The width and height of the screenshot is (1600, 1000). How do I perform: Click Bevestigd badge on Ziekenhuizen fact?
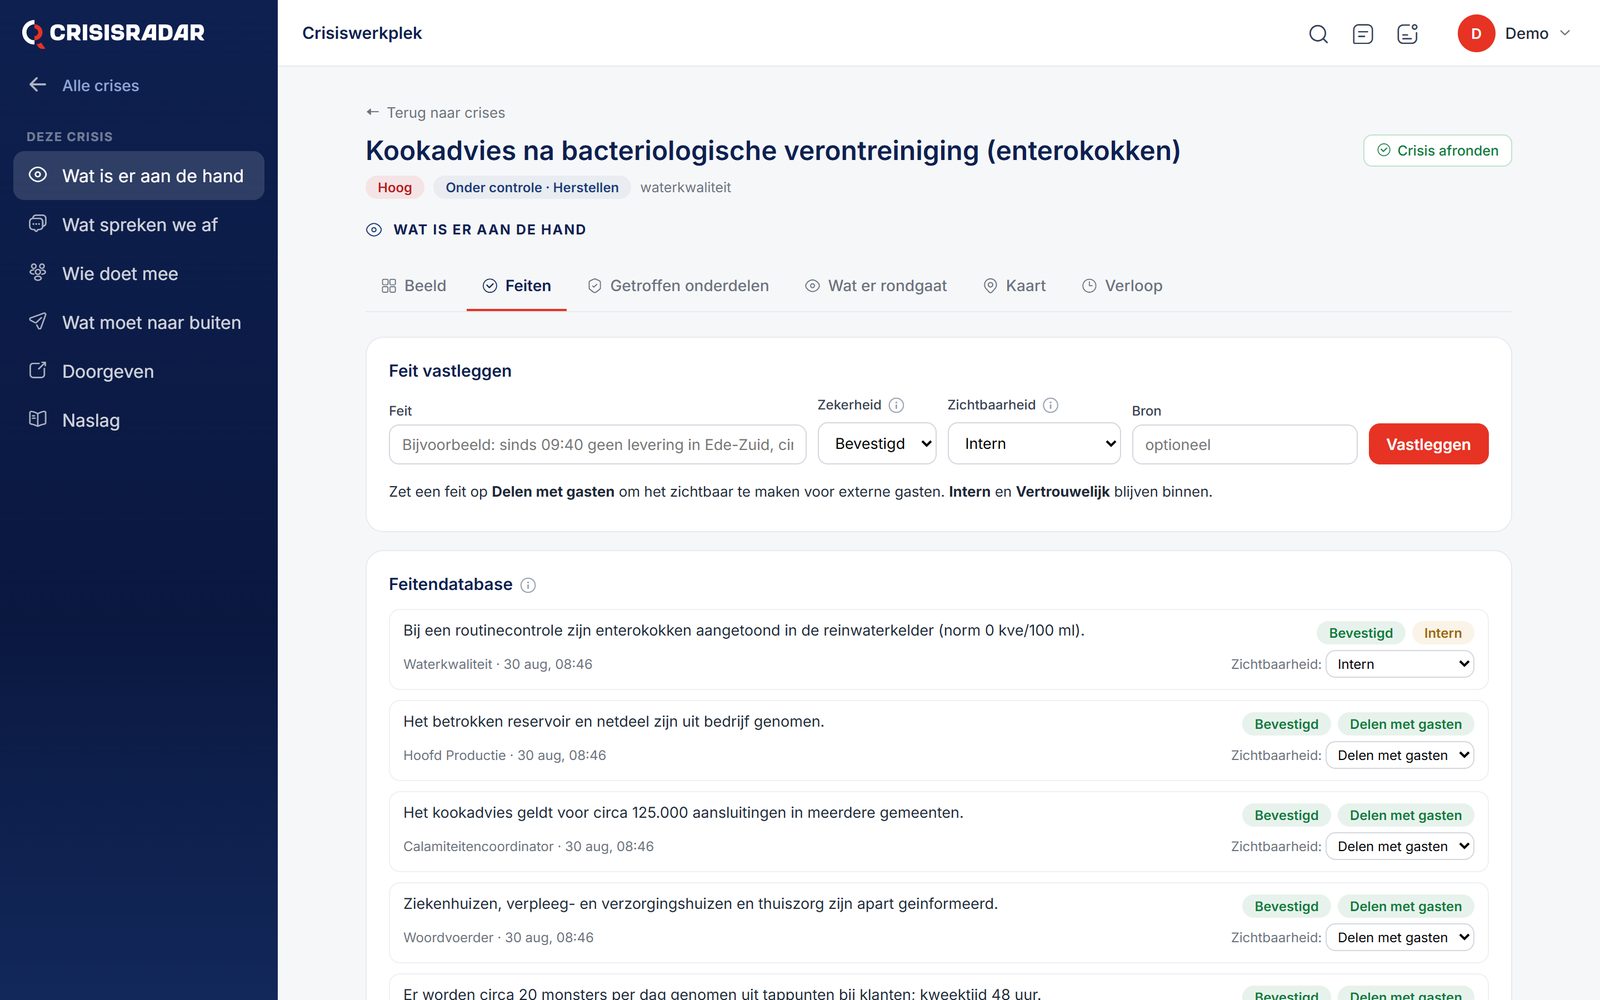[x=1286, y=906]
